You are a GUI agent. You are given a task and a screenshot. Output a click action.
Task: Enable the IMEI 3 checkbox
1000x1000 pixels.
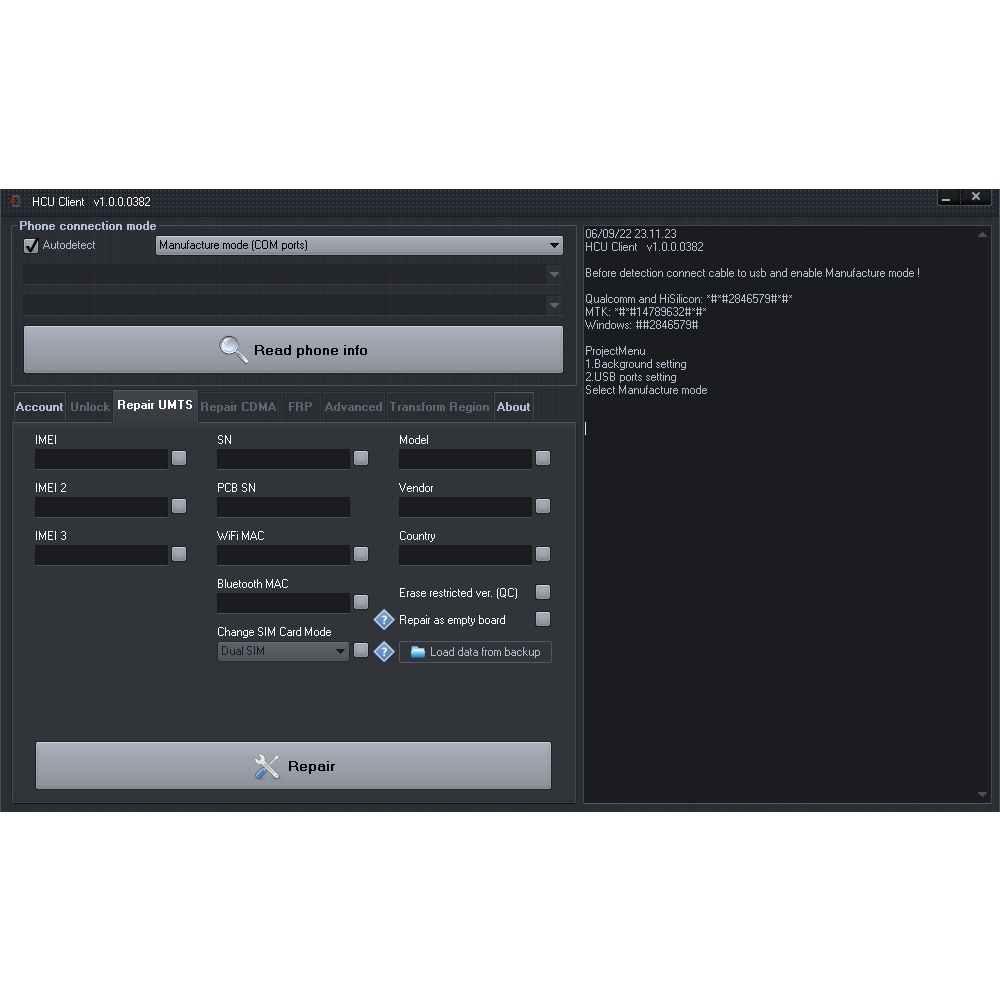coord(179,554)
